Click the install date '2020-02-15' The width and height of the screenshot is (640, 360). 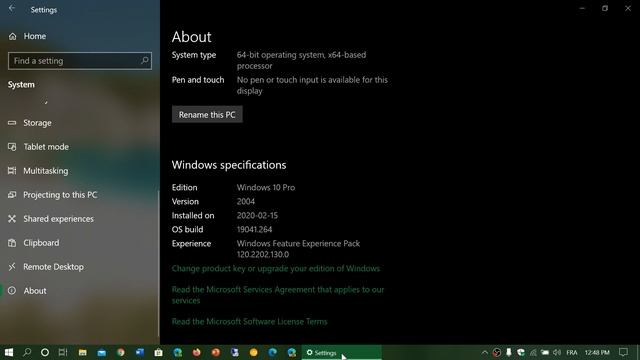tap(257, 216)
